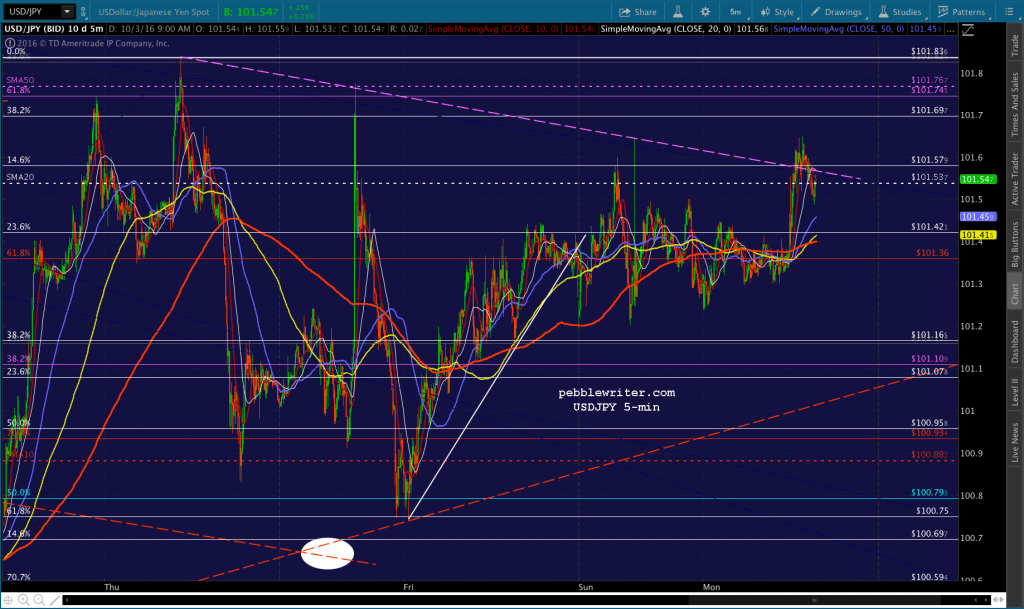This screenshot has height=609, width=1024.
Task: Click the SMA50 label on the left
Action: point(20,80)
